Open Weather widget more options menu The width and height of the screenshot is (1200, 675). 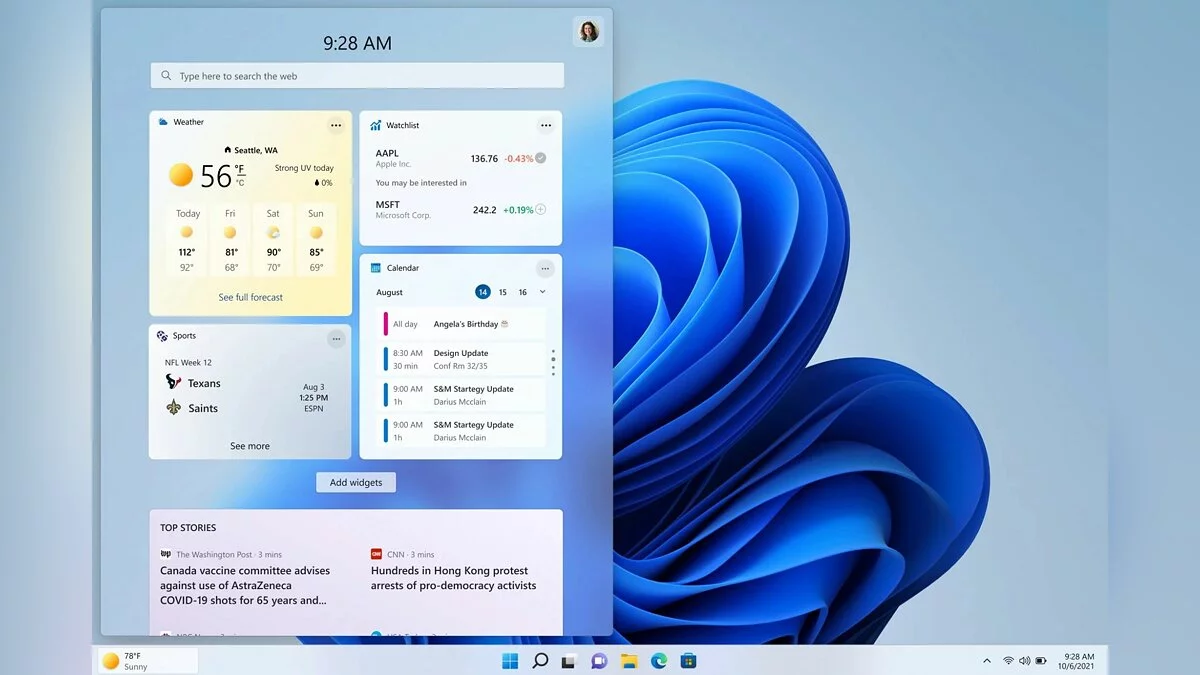point(336,125)
